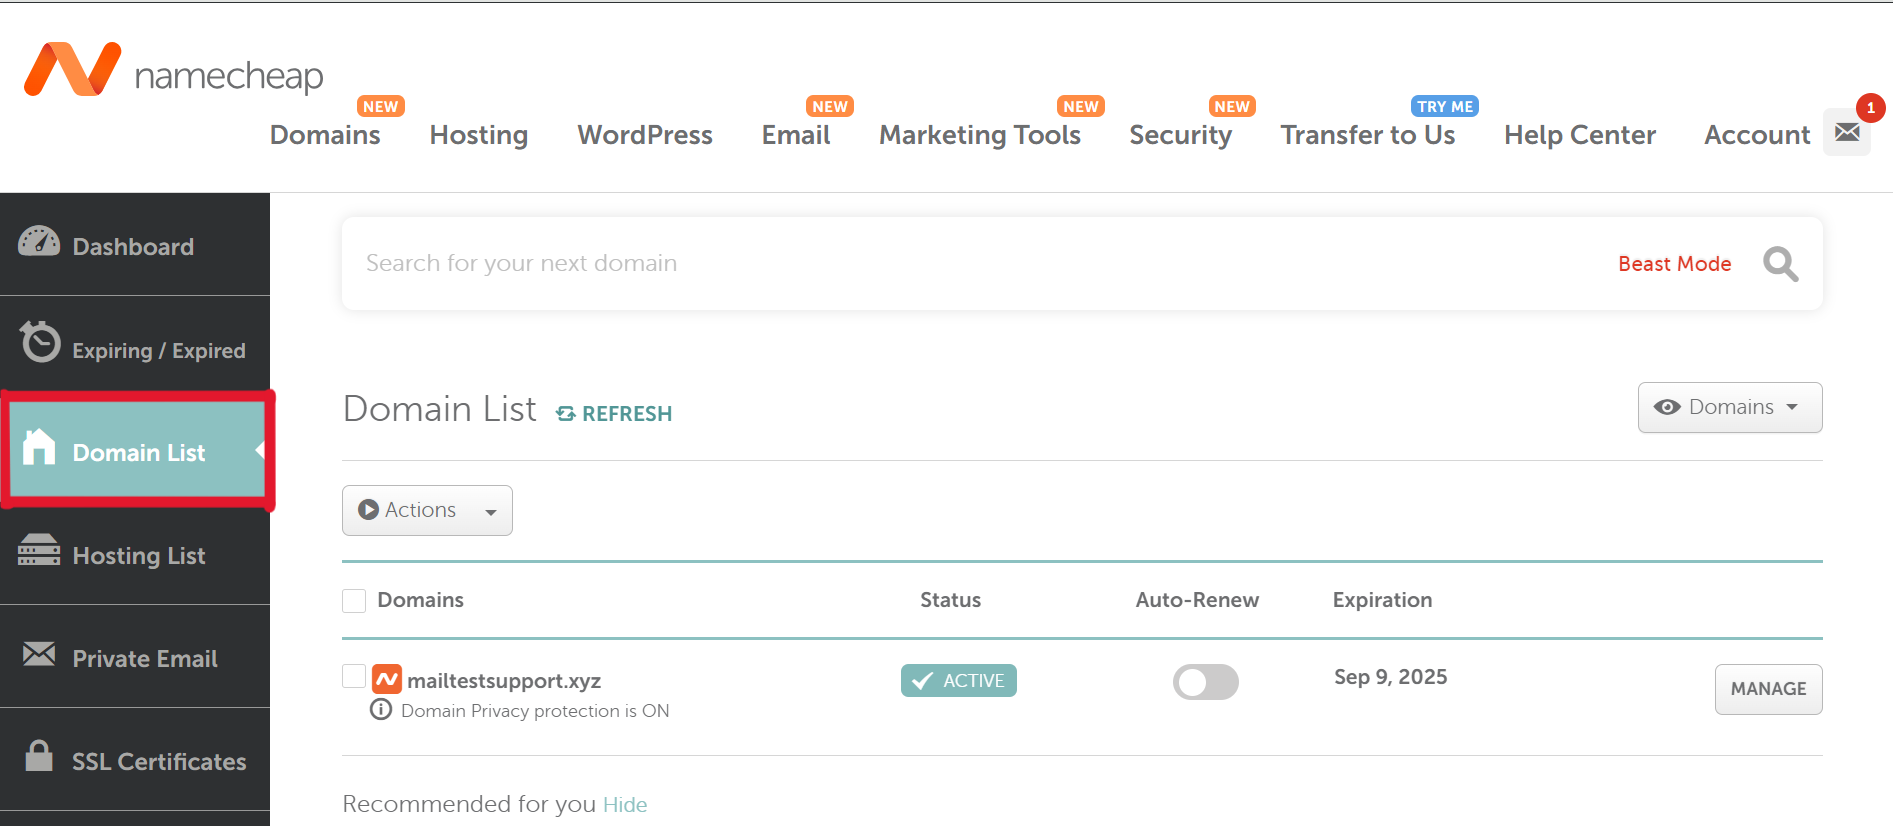Open the Email top menu

795,135
